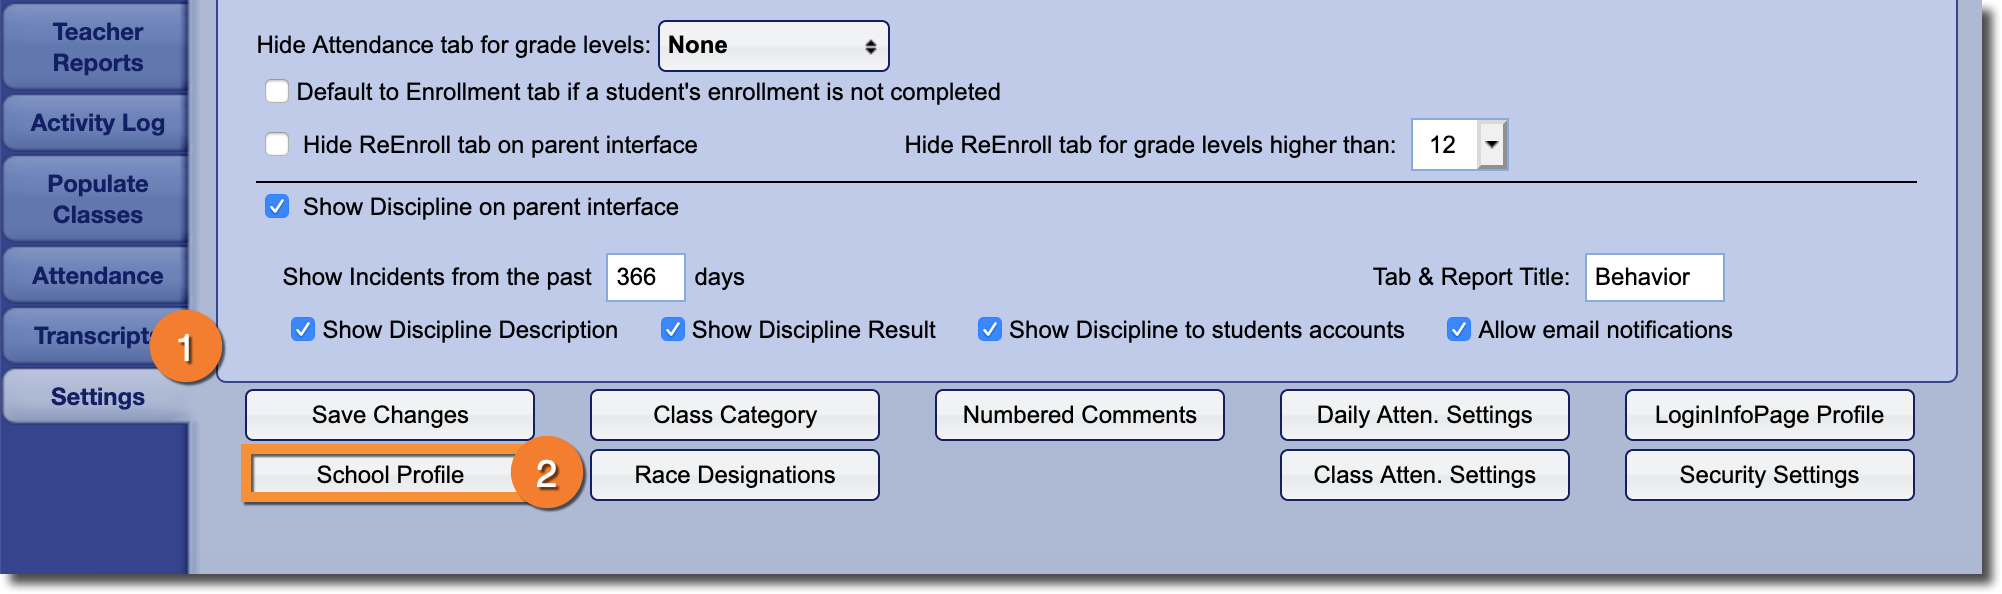Uncheck Allow email notifications
This screenshot has height=594, width=2002.
pos(1458,330)
